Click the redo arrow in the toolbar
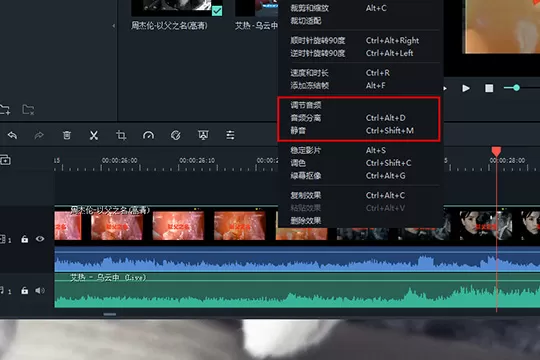 pos(39,135)
